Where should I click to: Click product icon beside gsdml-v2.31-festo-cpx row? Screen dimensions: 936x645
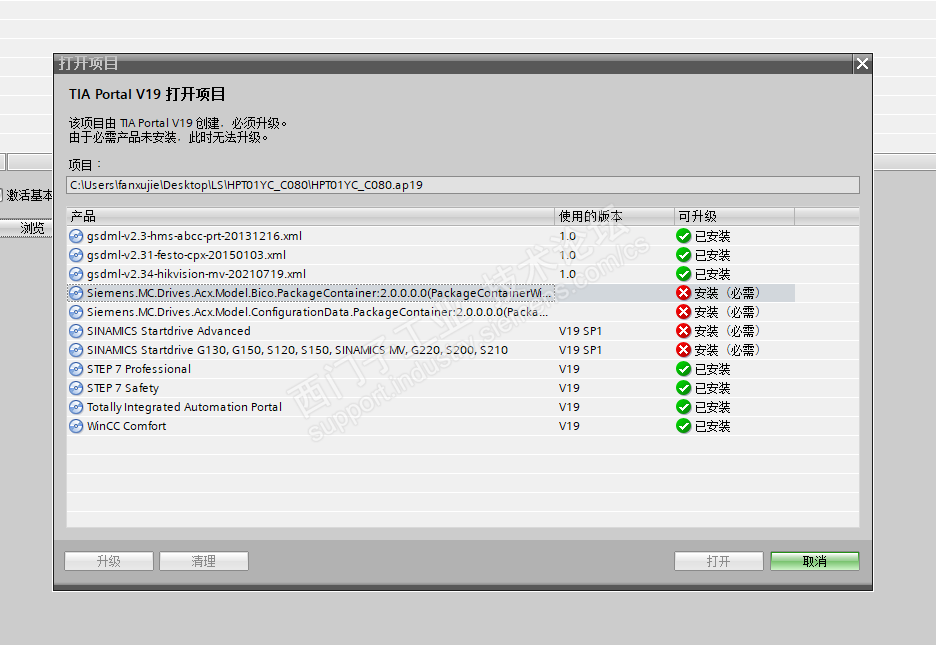click(x=76, y=255)
